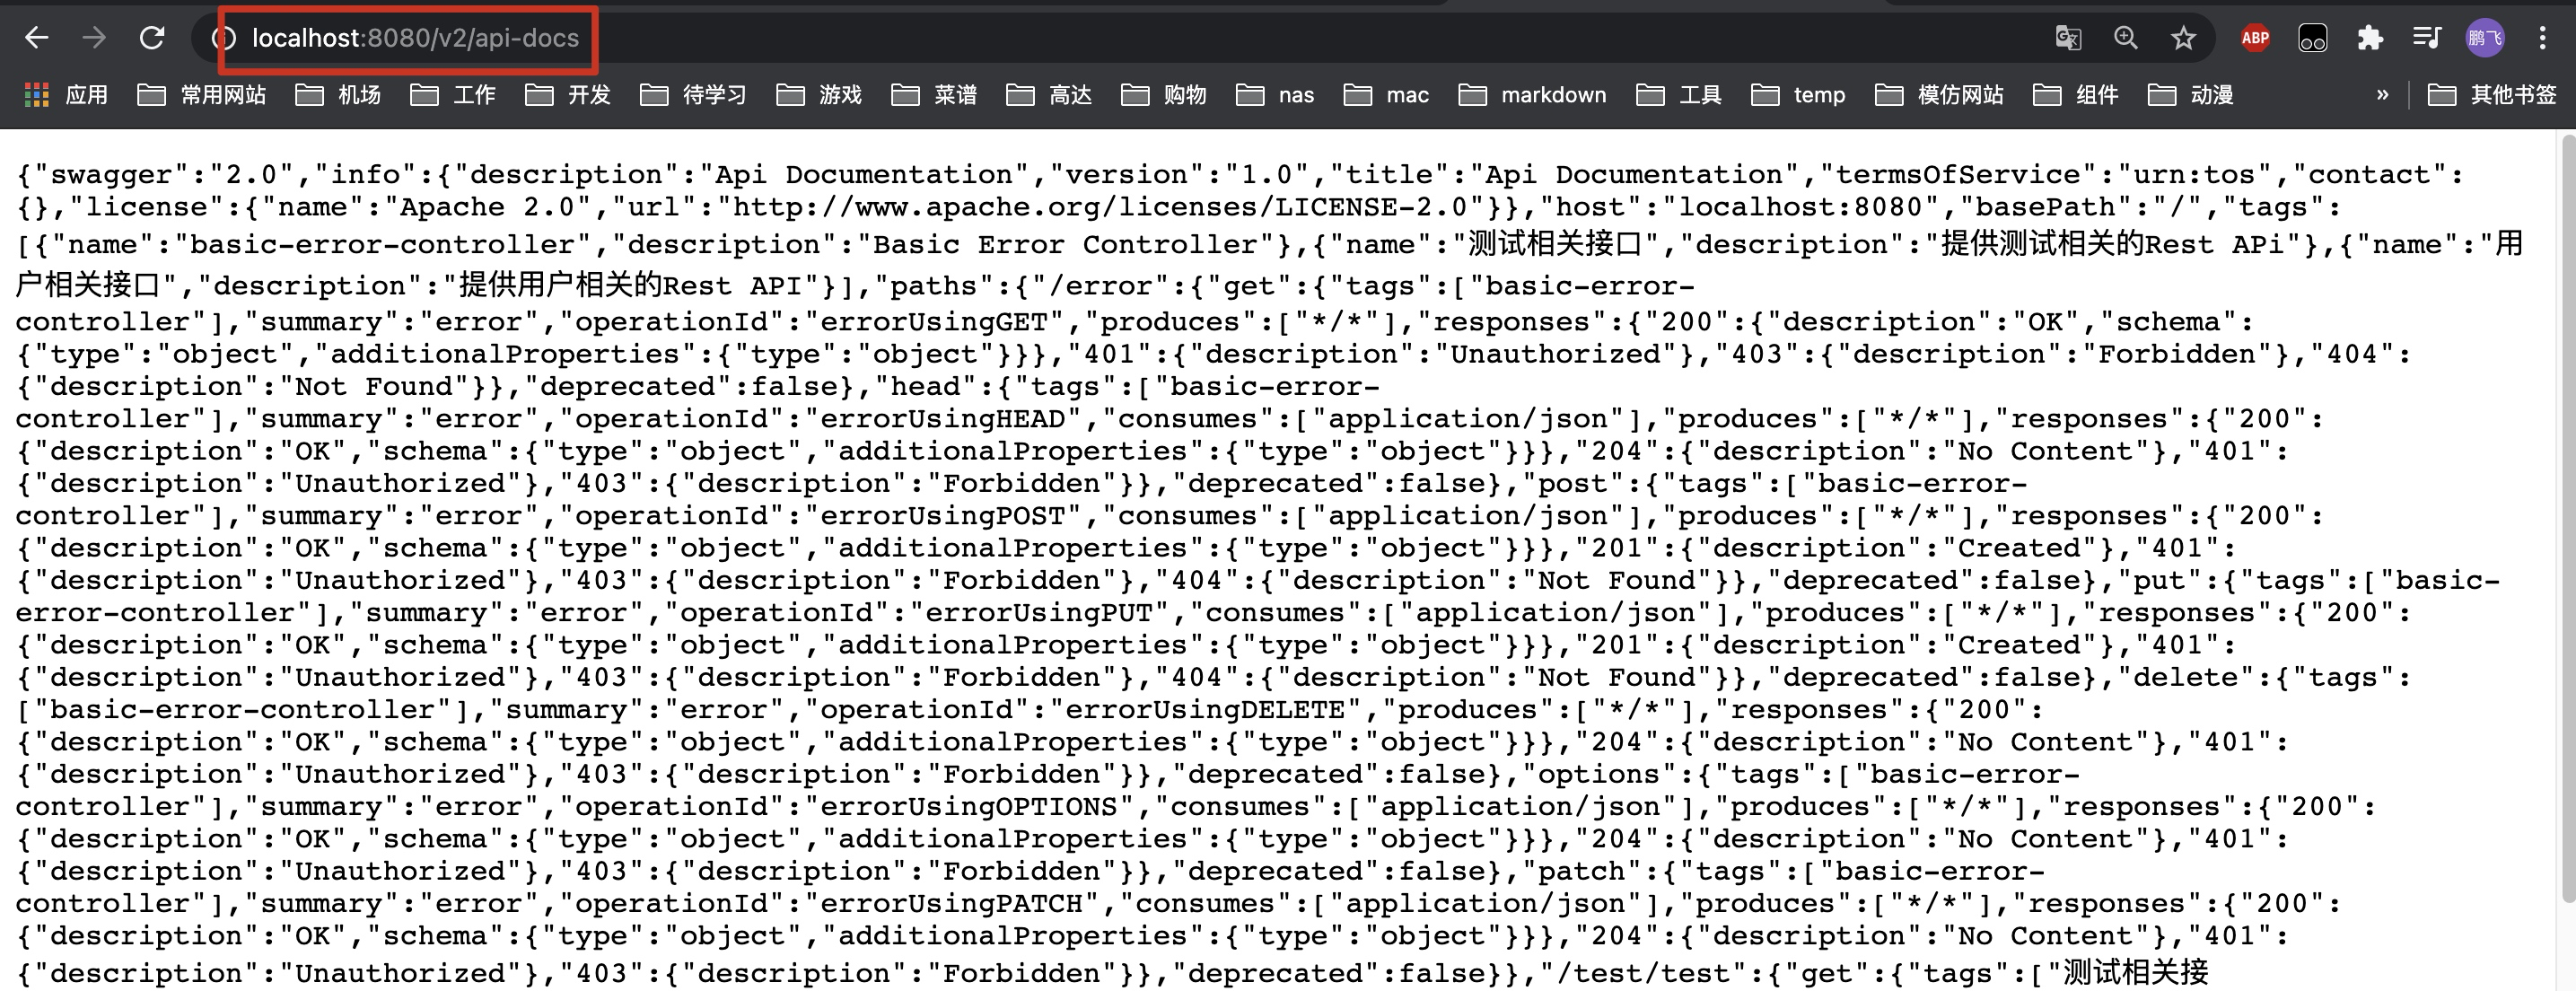
Task: Open the Chrome three-dot menu
Action: tap(2543, 38)
